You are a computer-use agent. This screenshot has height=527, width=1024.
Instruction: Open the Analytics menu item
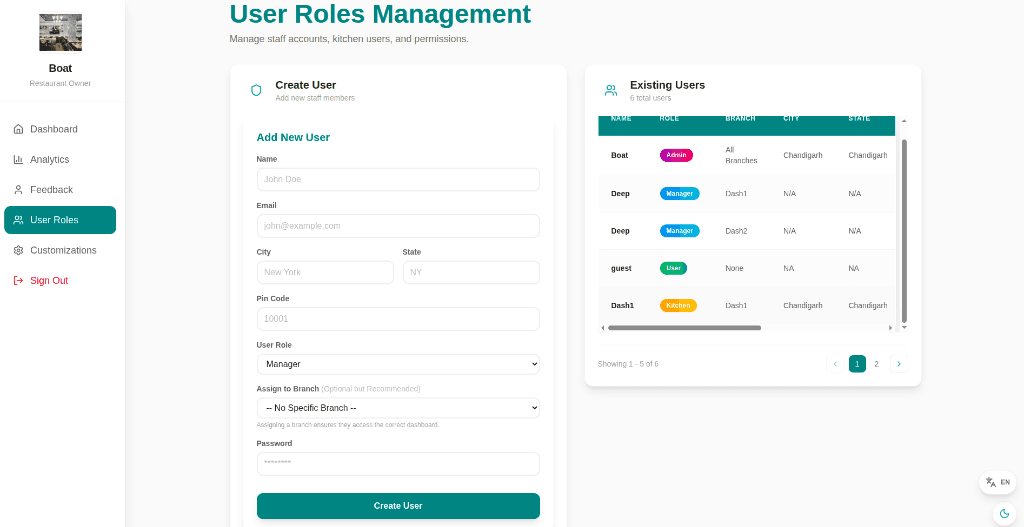point(60,159)
